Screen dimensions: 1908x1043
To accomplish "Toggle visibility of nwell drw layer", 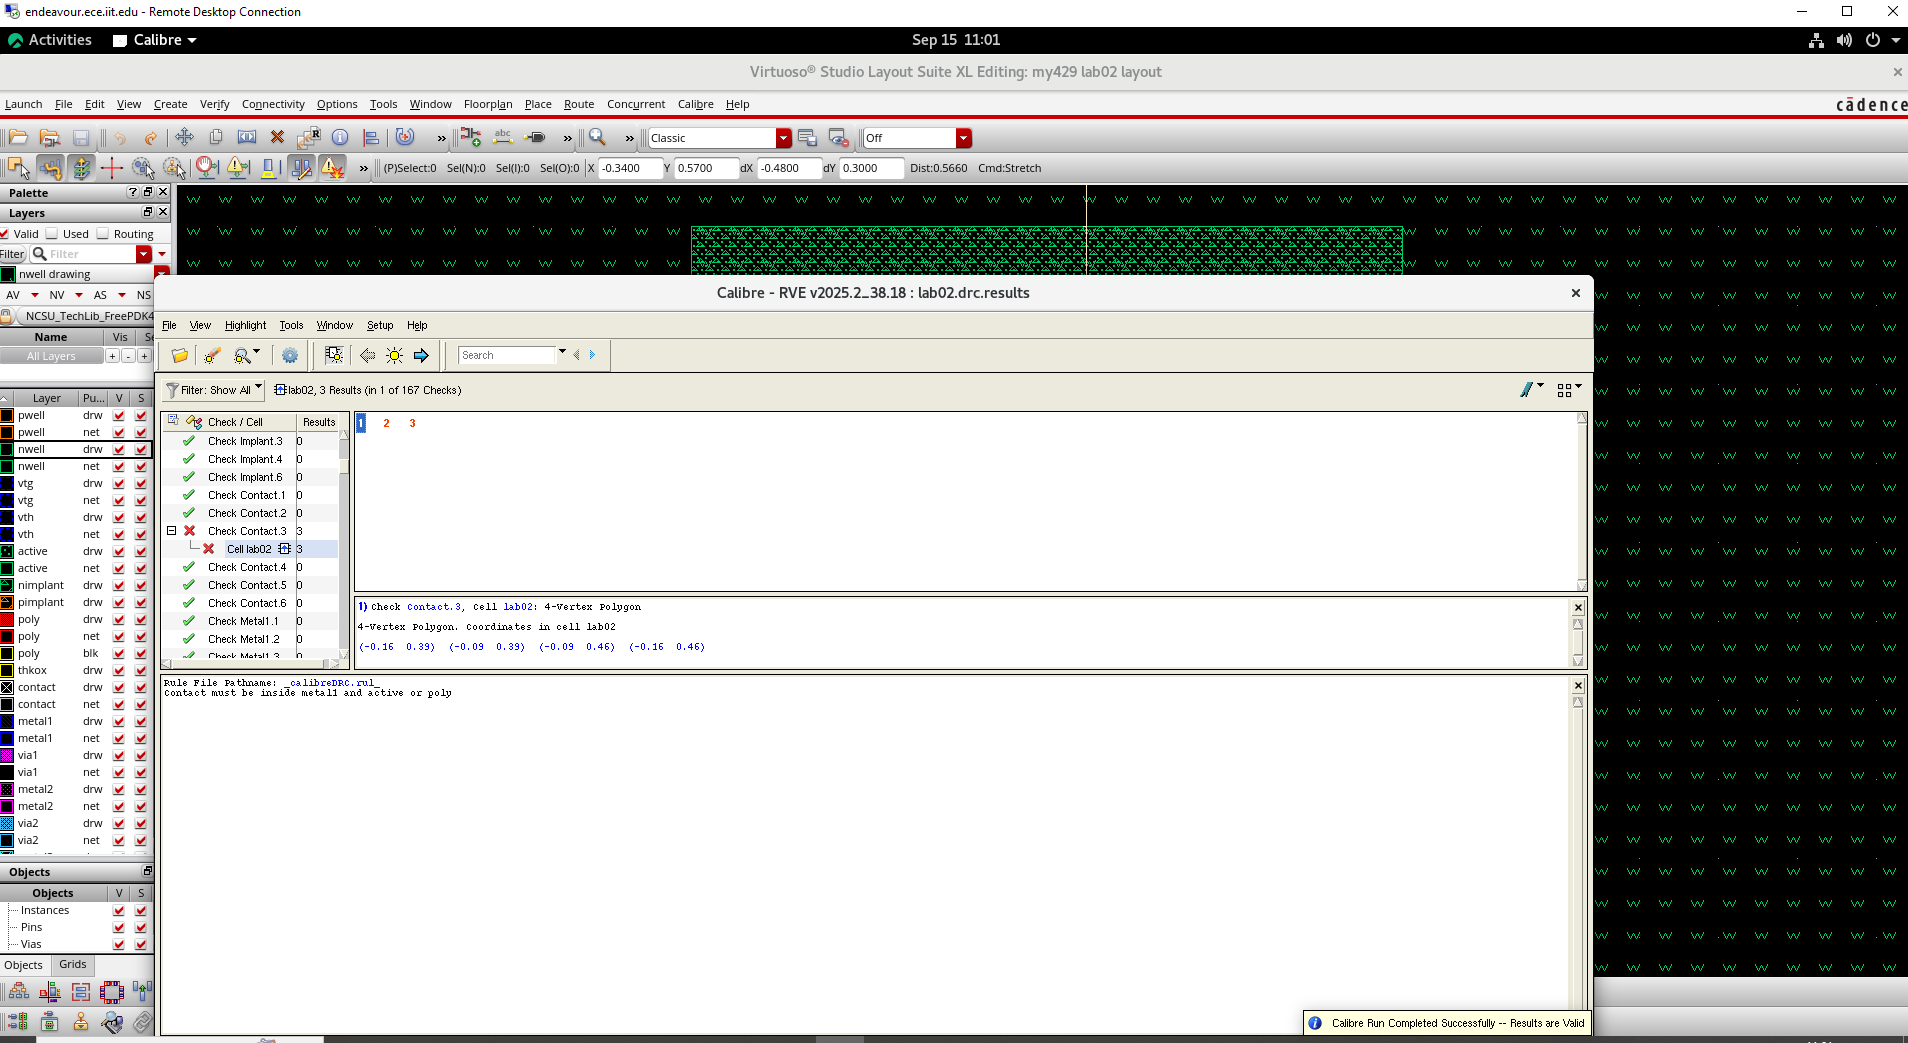I will [x=119, y=450].
